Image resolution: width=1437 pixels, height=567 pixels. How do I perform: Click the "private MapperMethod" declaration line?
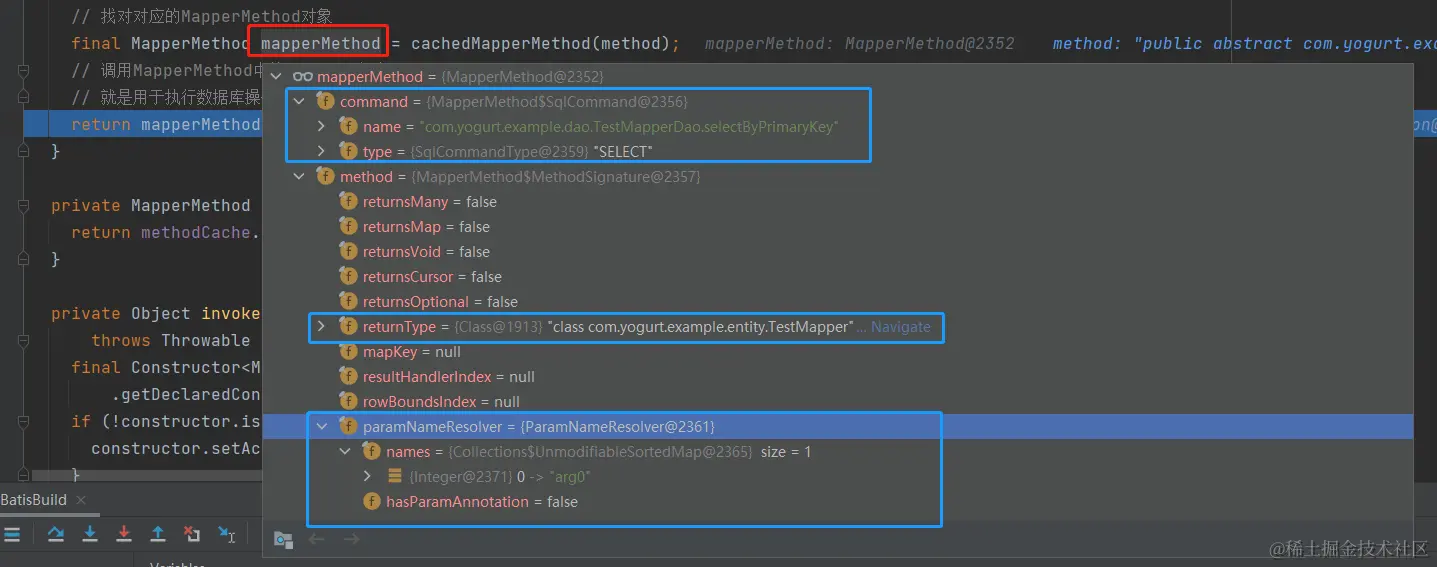[x=151, y=205]
